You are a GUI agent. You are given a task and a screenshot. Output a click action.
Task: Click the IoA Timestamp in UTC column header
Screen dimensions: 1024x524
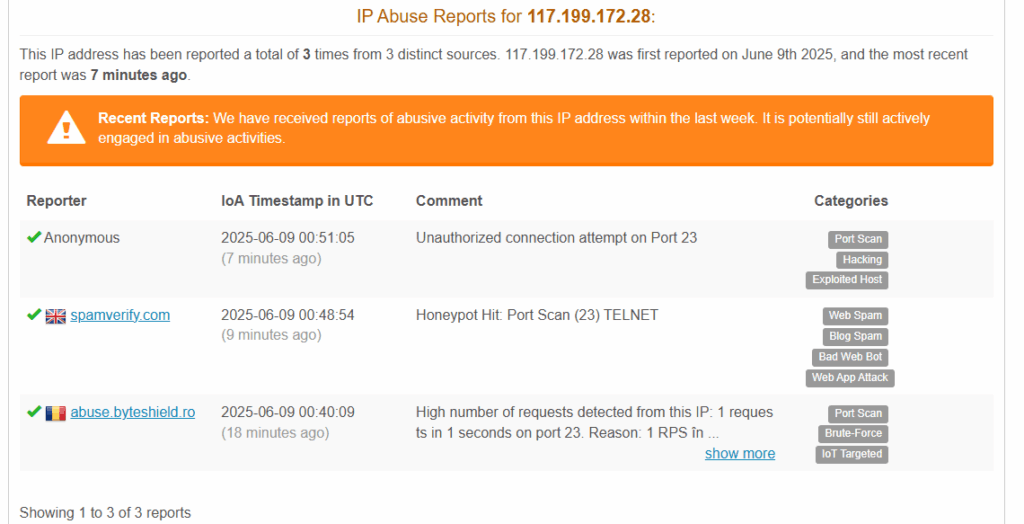pyautogui.click(x=297, y=201)
